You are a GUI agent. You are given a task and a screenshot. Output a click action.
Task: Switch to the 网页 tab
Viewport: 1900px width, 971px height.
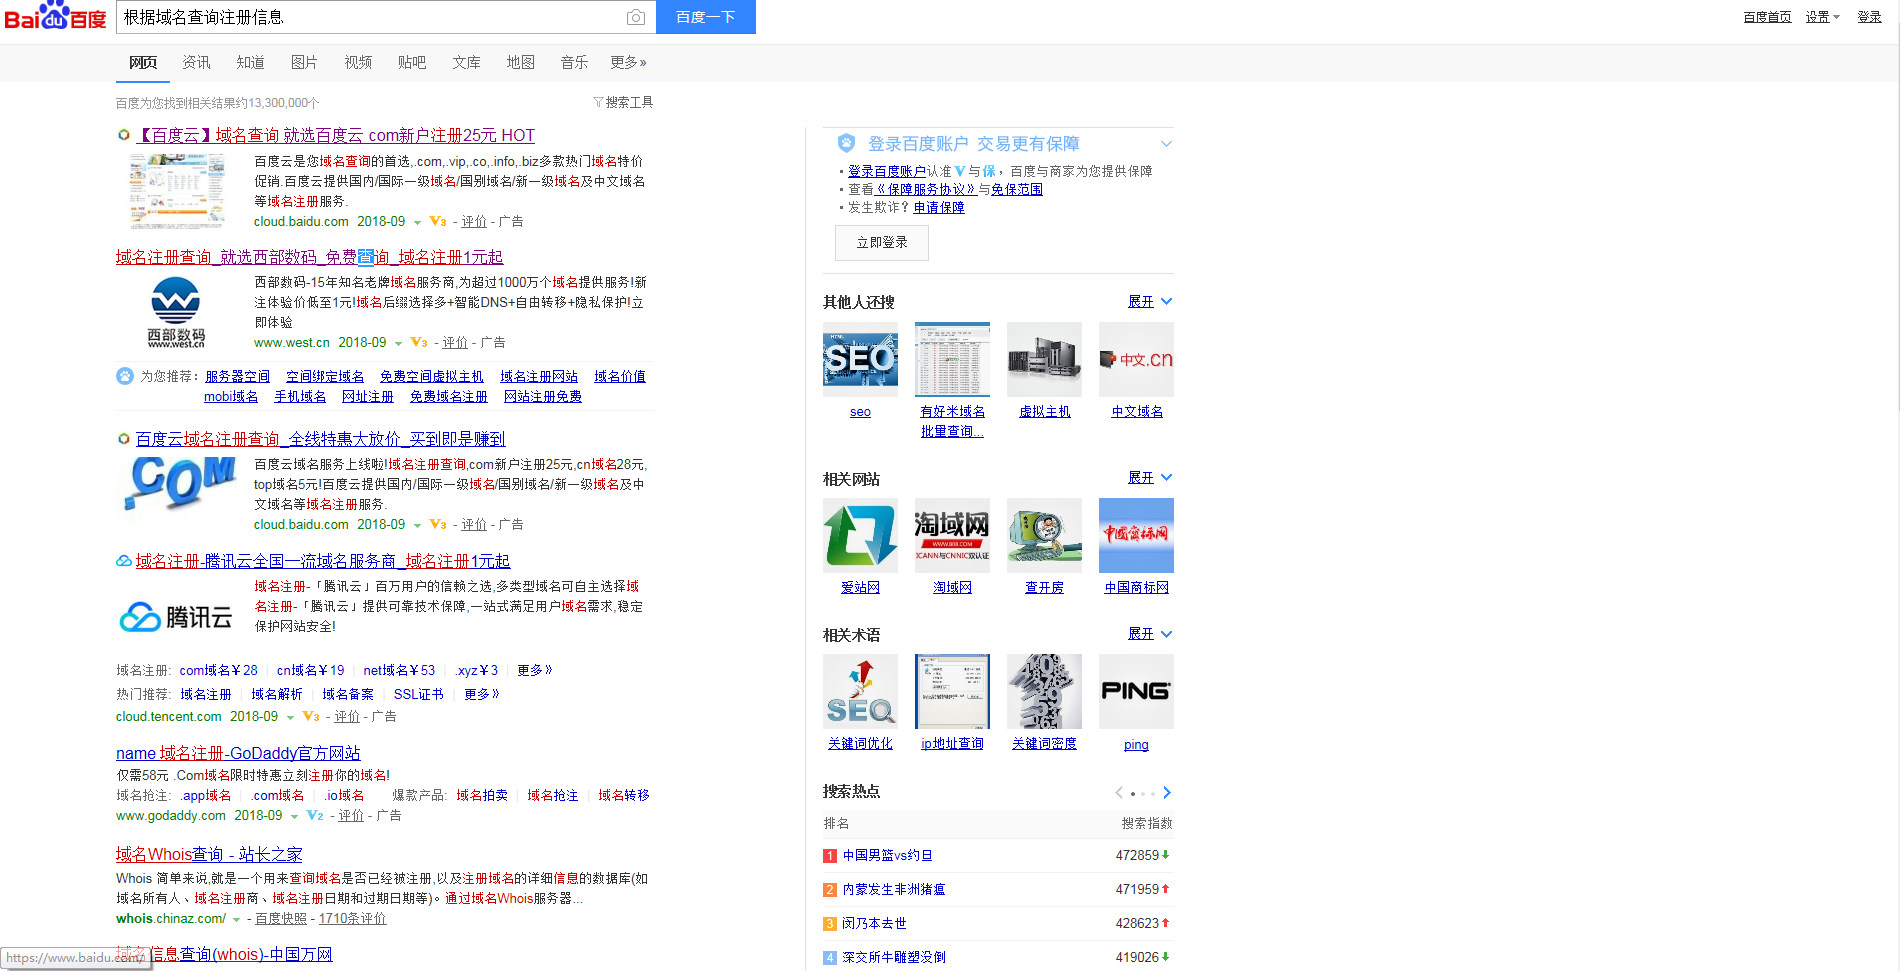[143, 62]
